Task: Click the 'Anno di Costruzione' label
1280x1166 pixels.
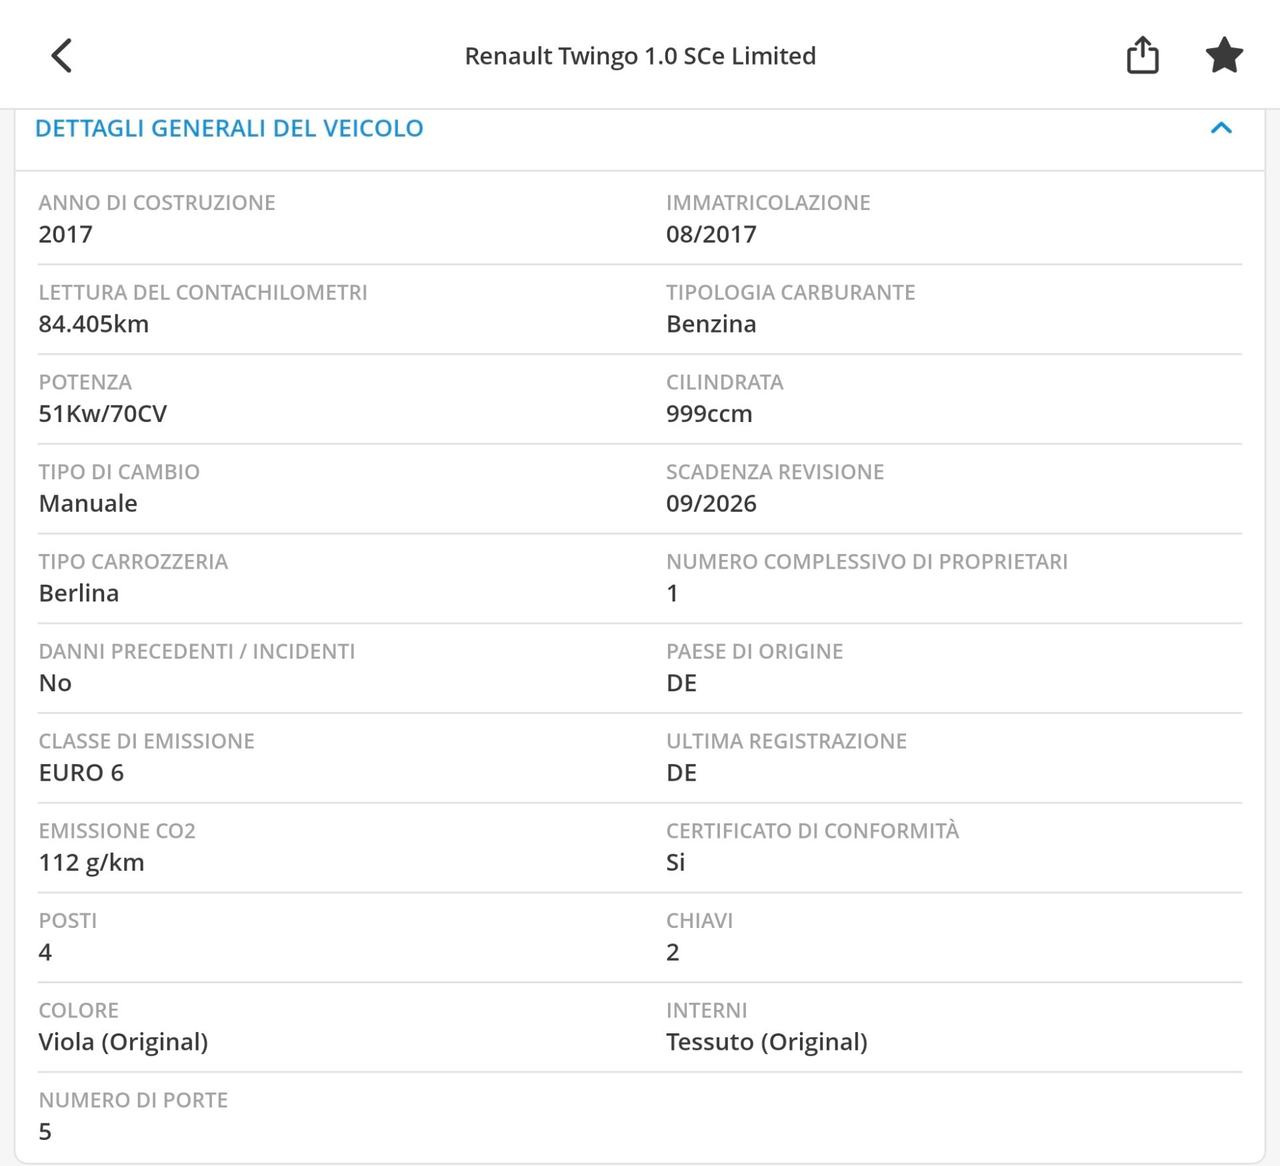Action: click(x=157, y=202)
